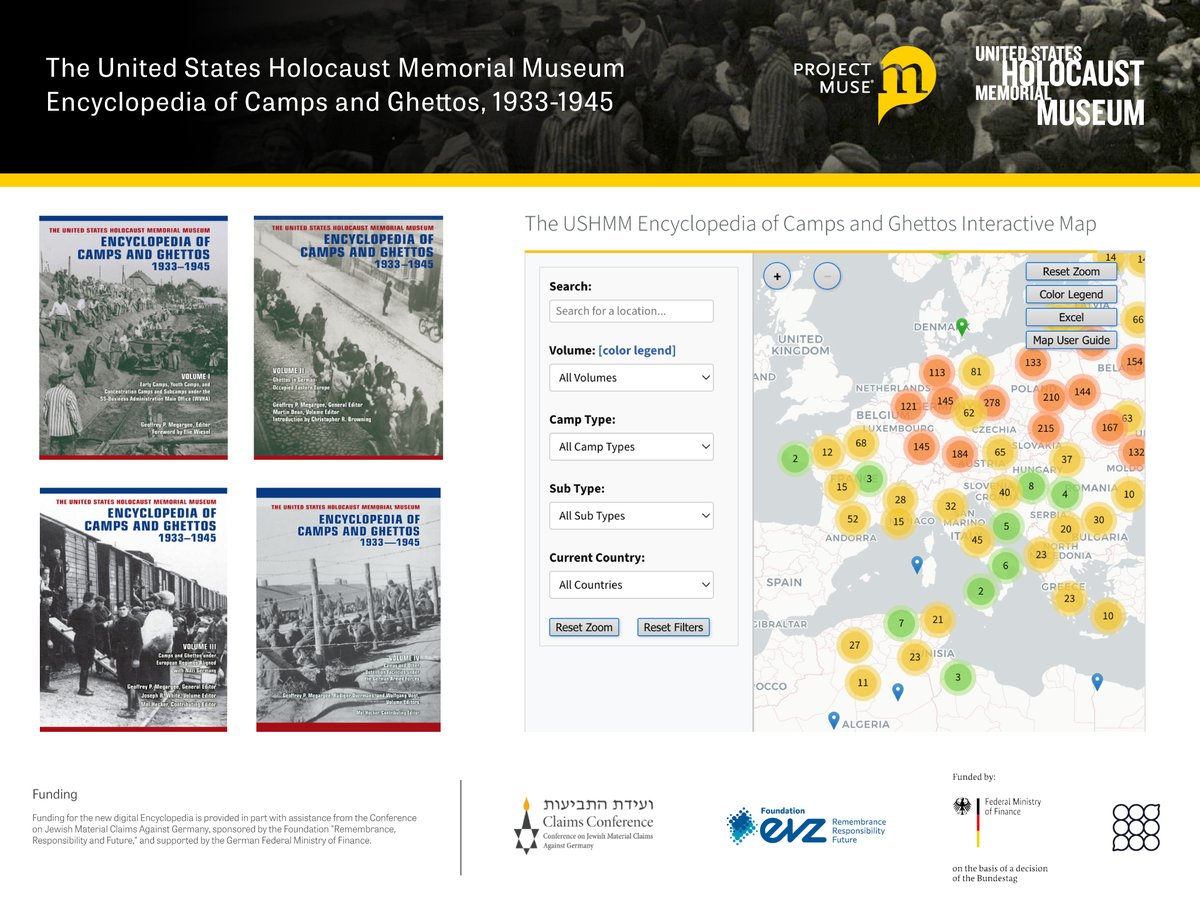Click the 'Encyclopedia of Camps and Ghettos, 1933-1945' title
1200x900 pixels.
pyautogui.click(x=330, y=102)
